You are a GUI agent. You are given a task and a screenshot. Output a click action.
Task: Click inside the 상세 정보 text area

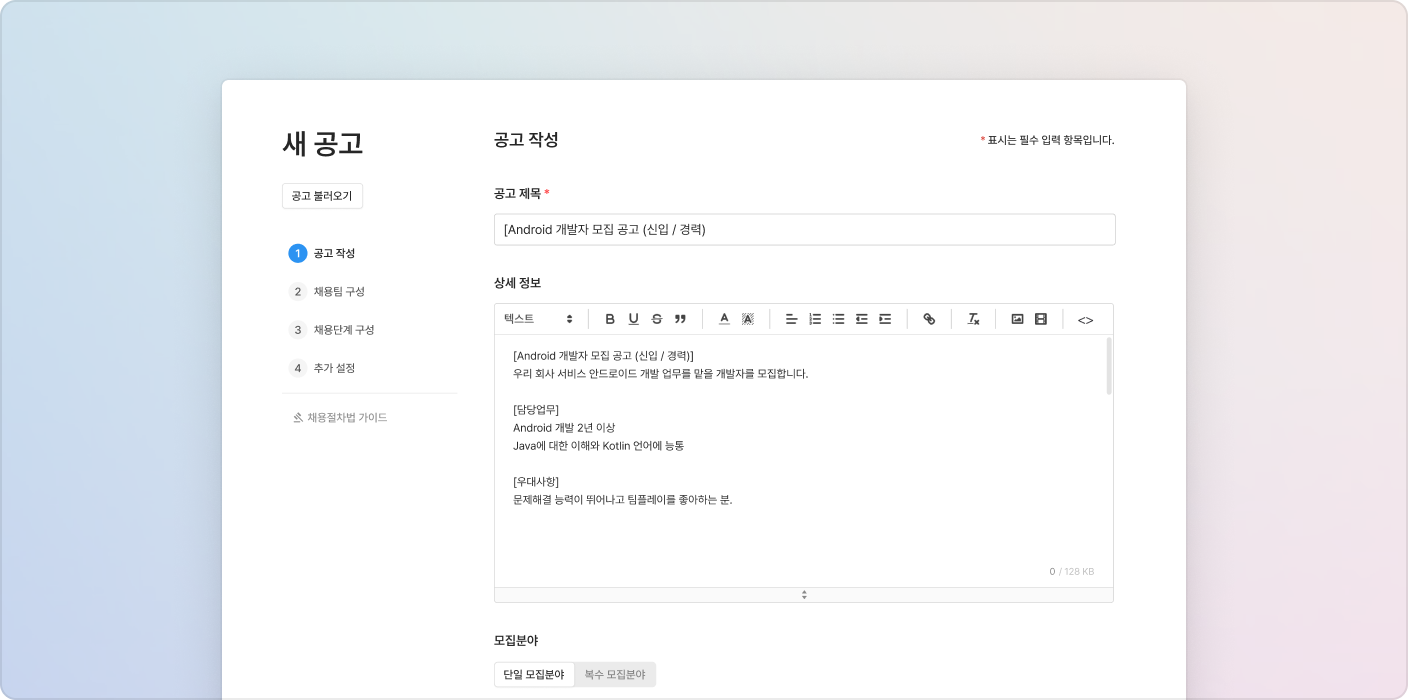(804, 461)
